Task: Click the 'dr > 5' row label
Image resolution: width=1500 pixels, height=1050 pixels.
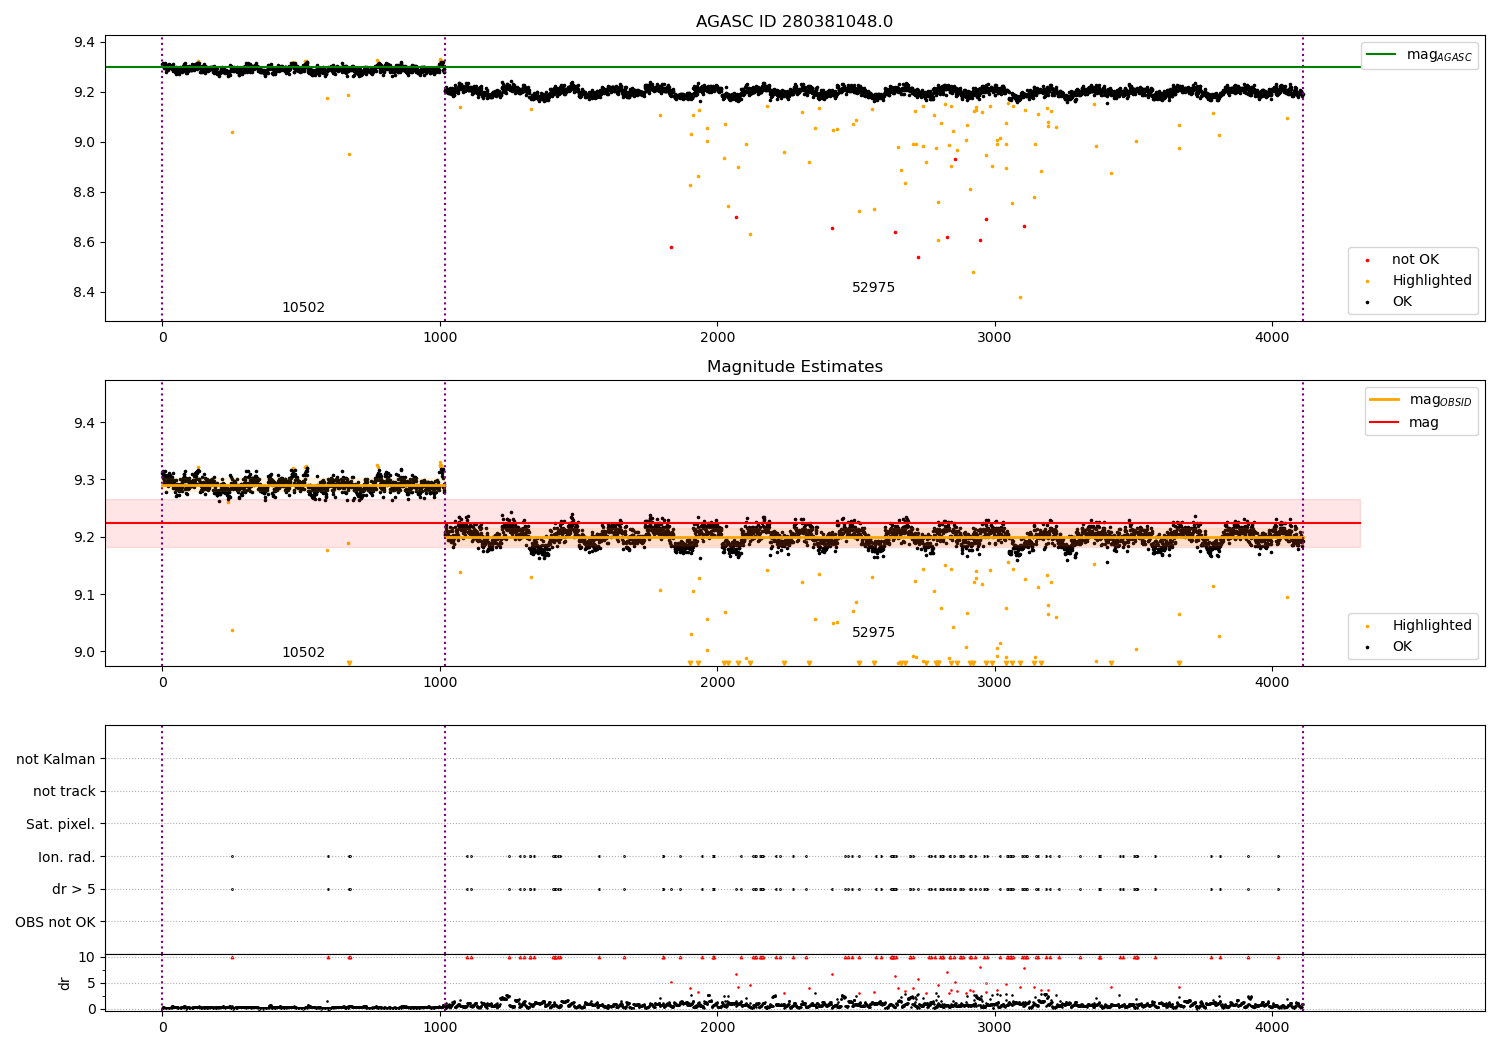Action: point(74,890)
